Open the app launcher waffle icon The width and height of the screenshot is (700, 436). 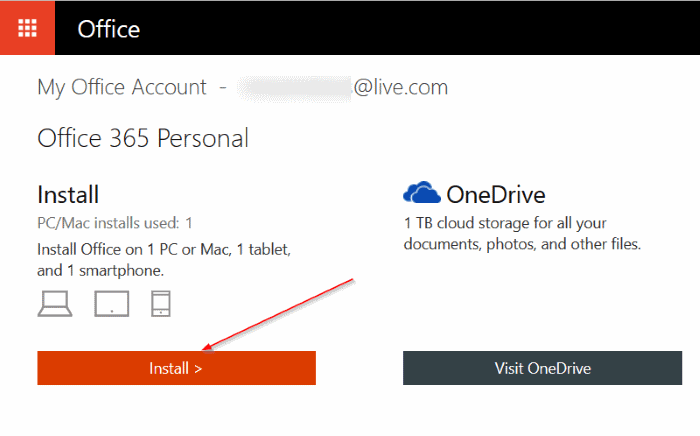(x=27, y=28)
